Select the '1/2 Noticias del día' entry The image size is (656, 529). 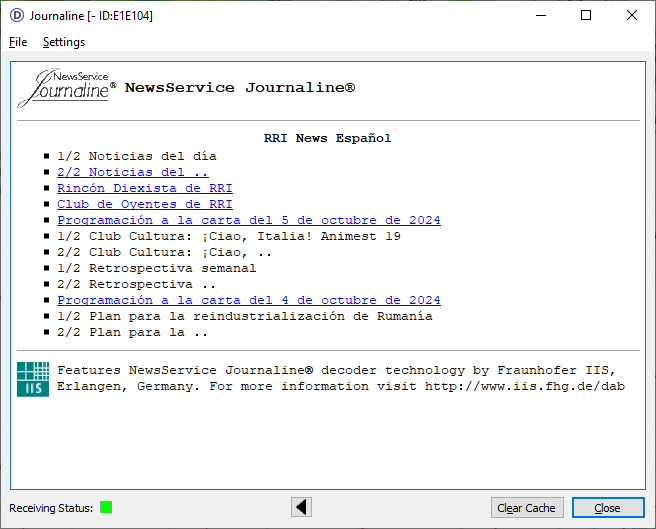click(136, 156)
